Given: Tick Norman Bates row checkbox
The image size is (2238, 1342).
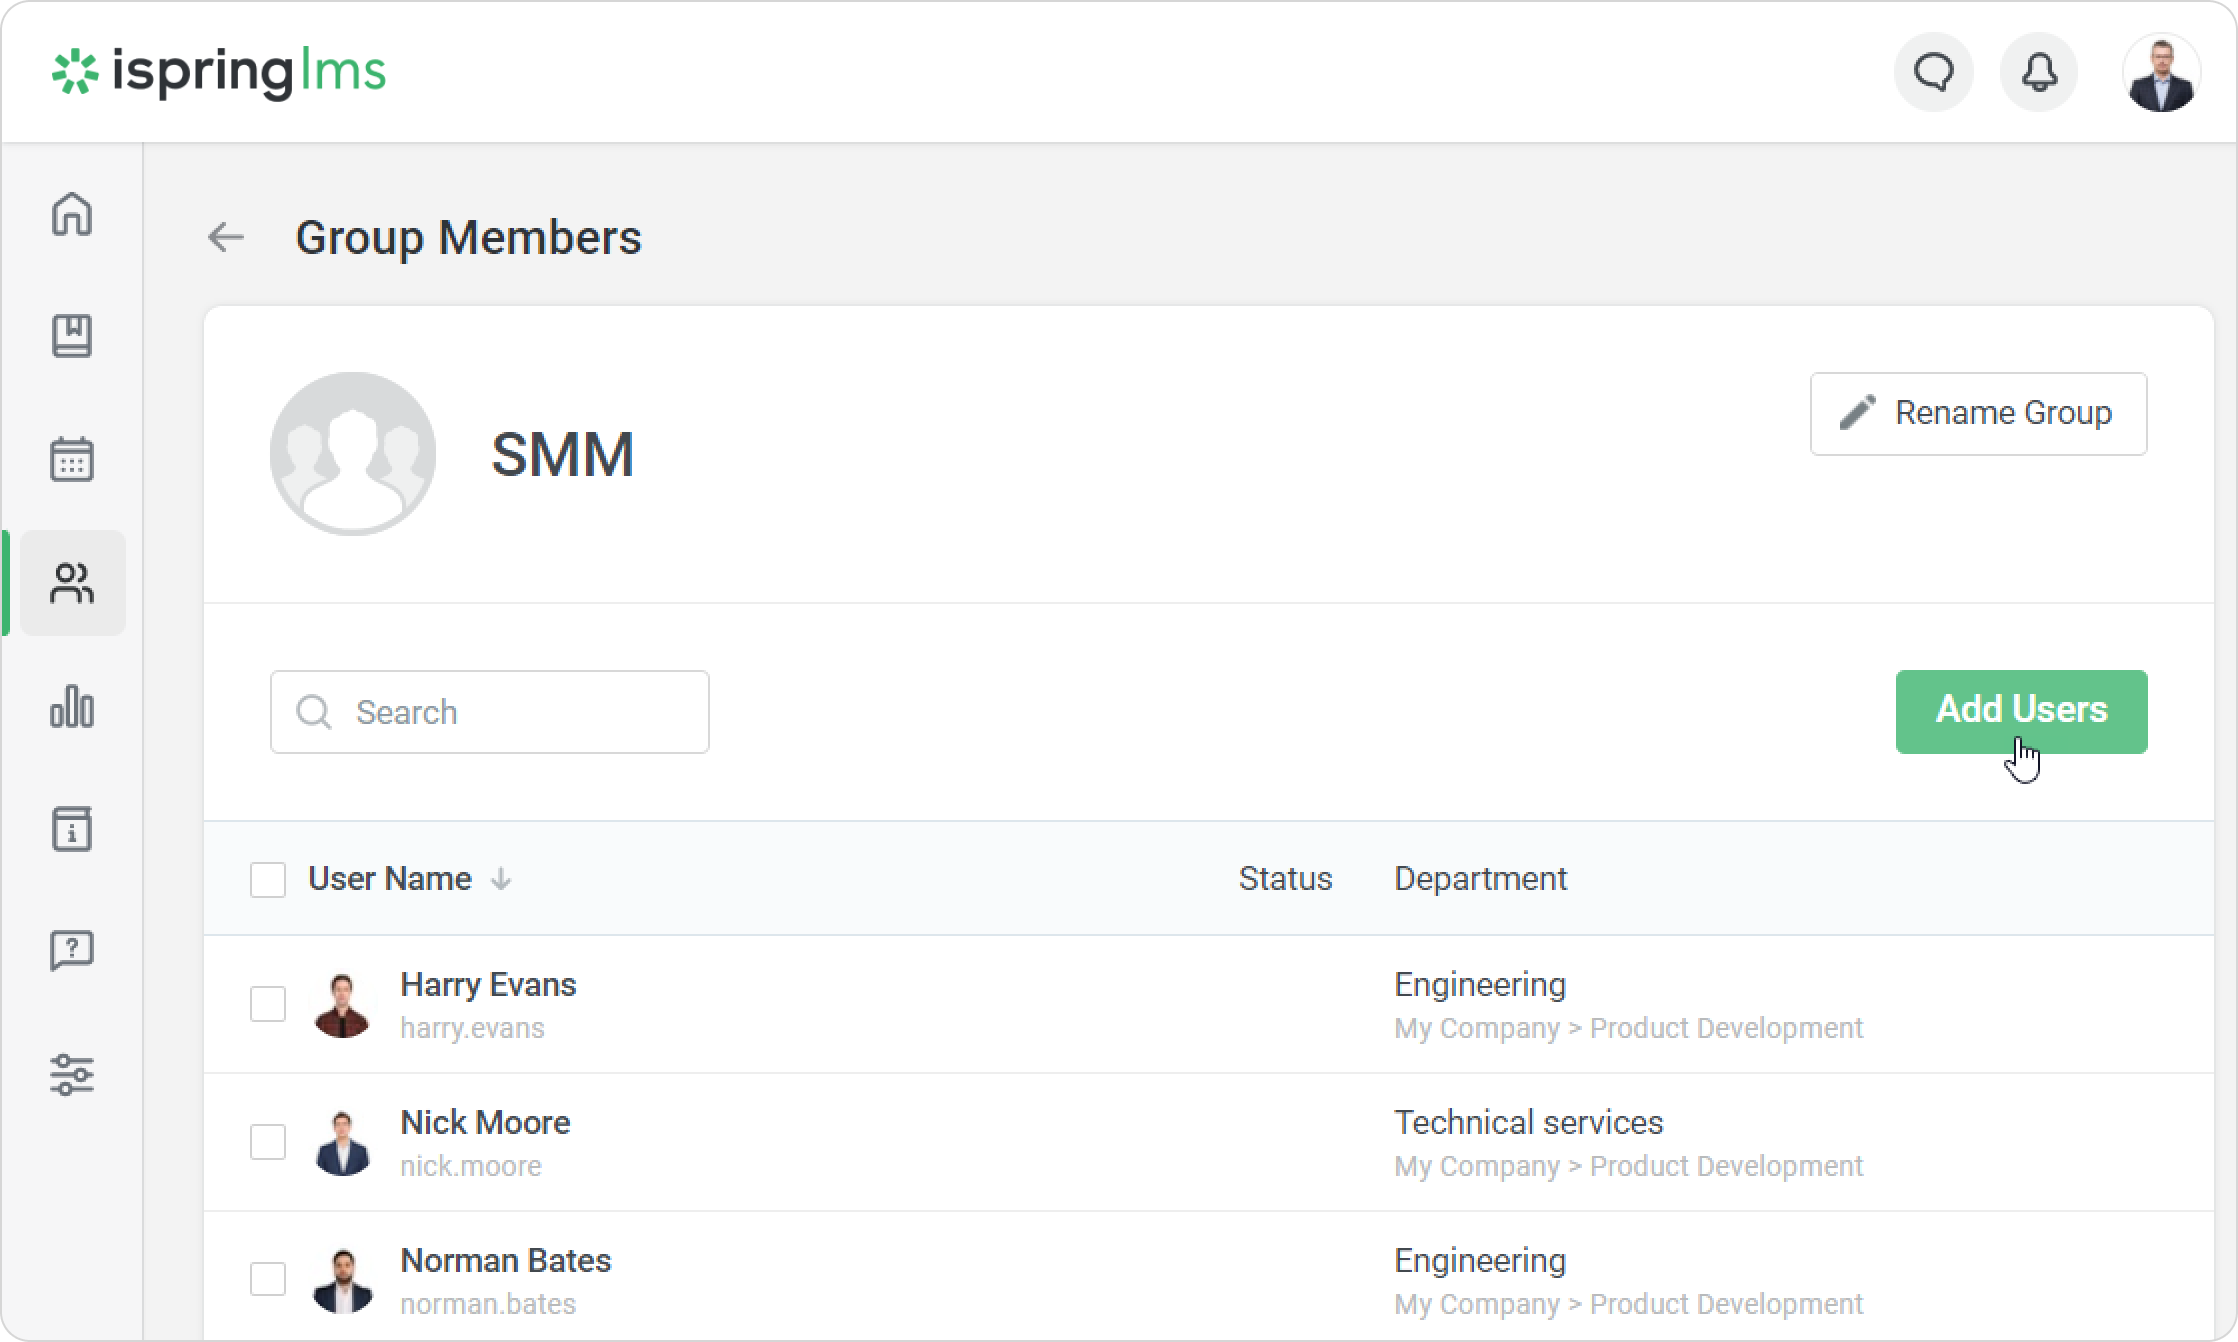Looking at the screenshot, I should pos(268,1279).
